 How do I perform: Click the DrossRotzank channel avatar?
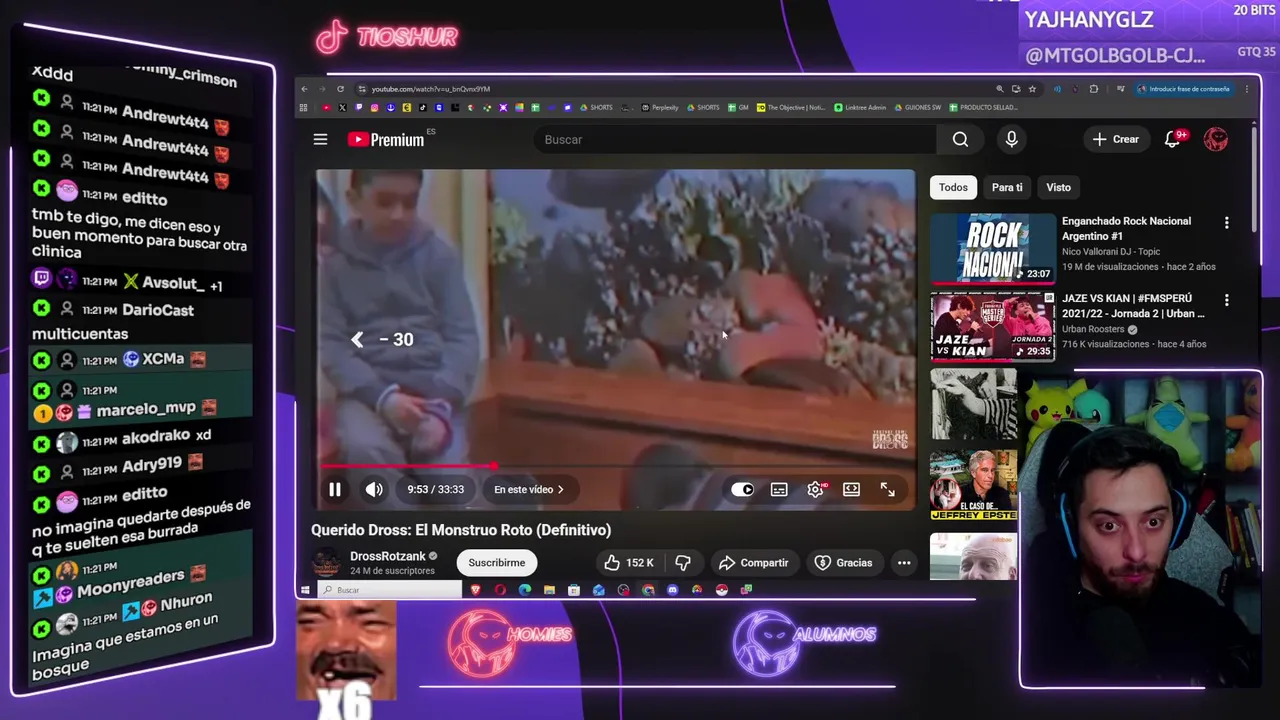(x=325, y=563)
